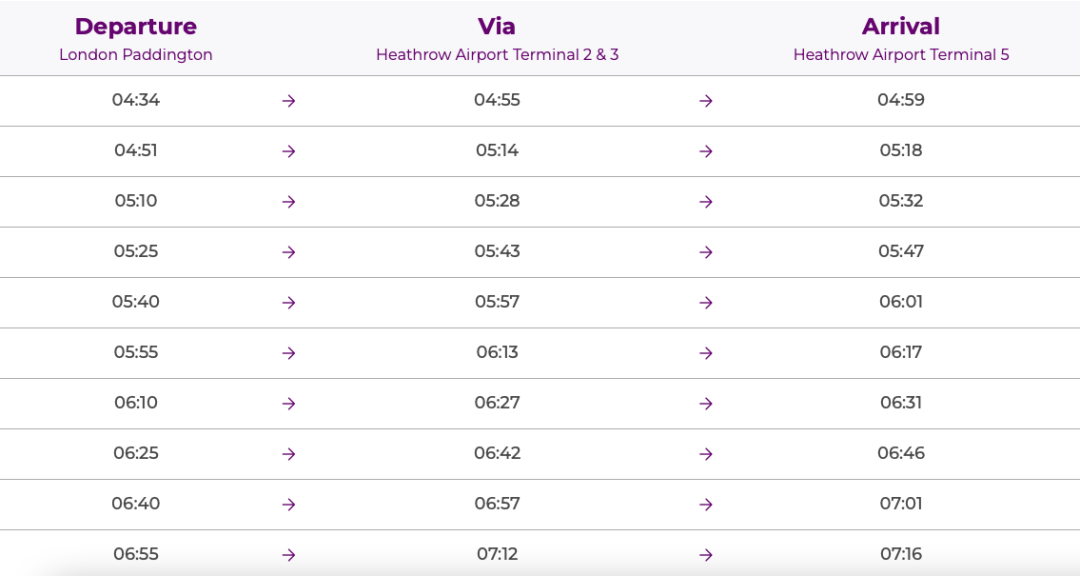Click the Heathrow Airport Terminal 2 & 3 label

[x=497, y=54]
